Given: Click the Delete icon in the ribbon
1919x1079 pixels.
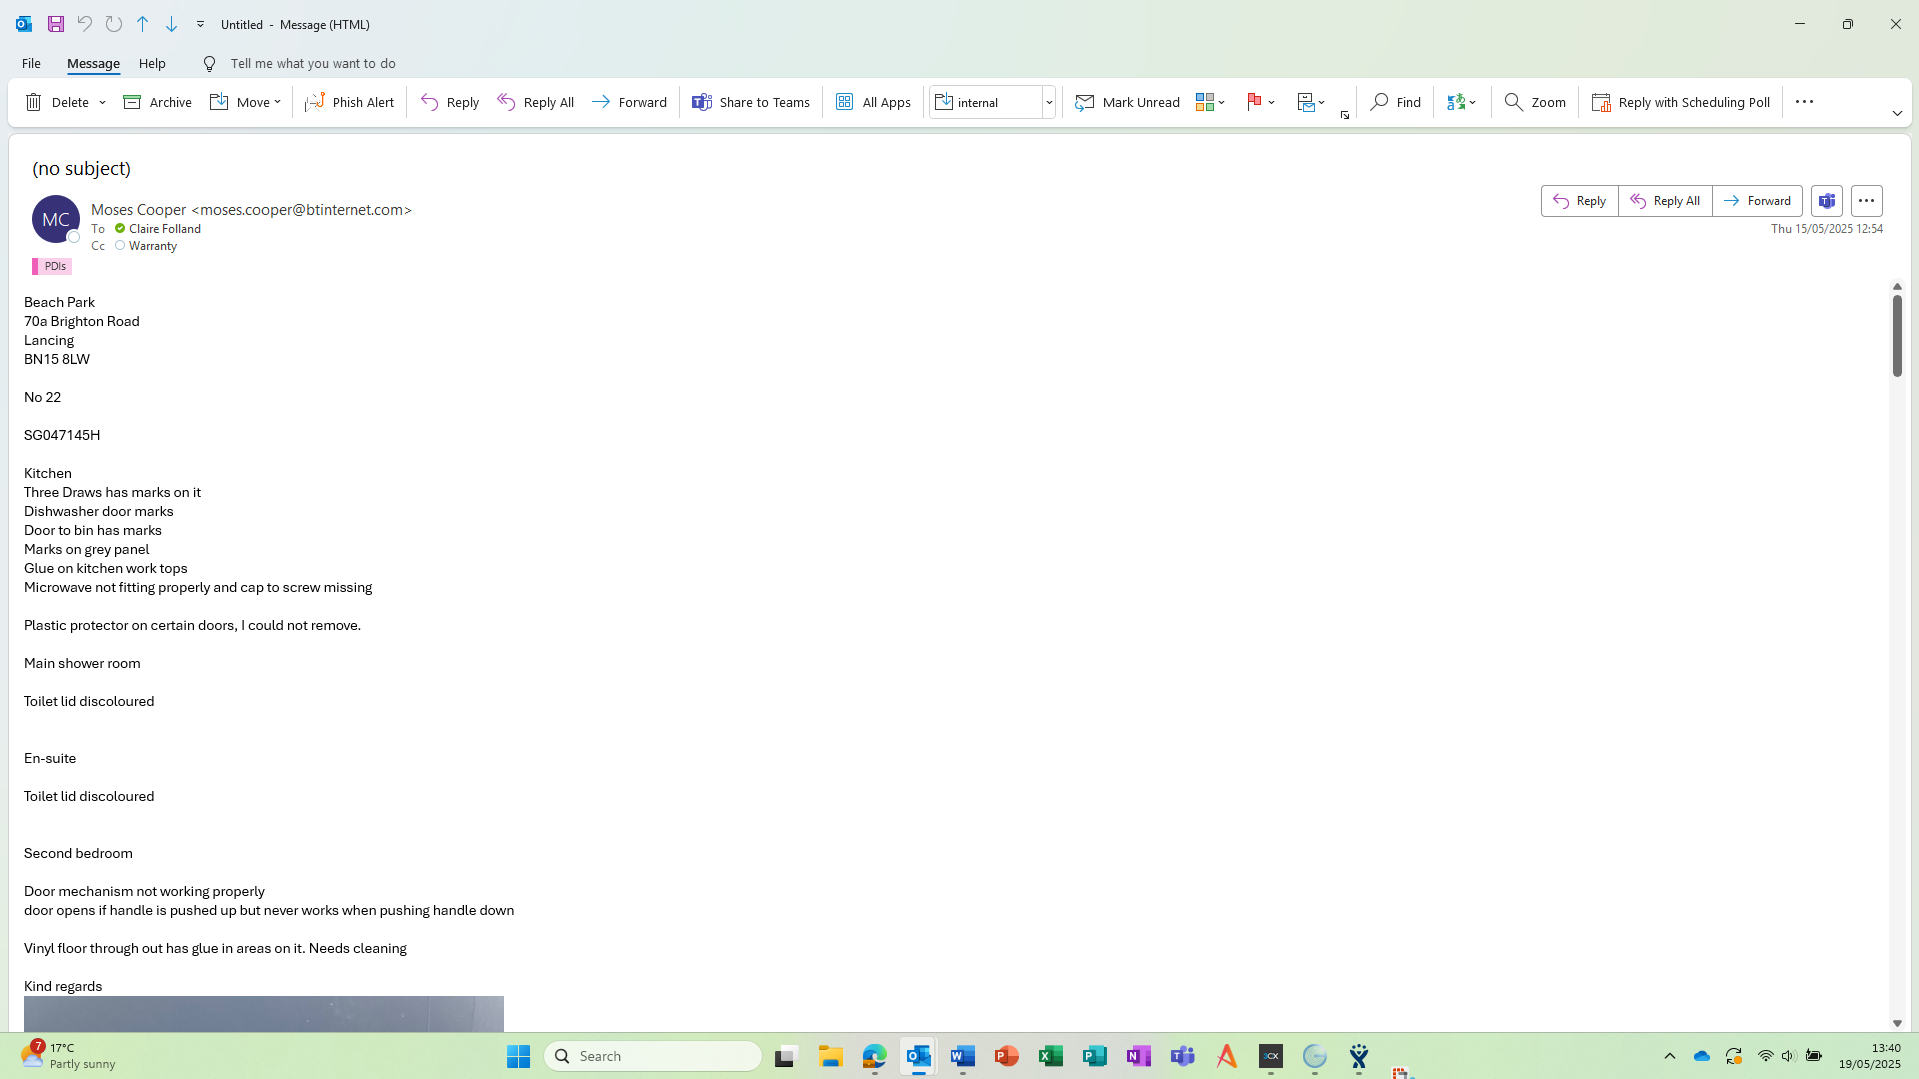Looking at the screenshot, I should click(x=34, y=102).
